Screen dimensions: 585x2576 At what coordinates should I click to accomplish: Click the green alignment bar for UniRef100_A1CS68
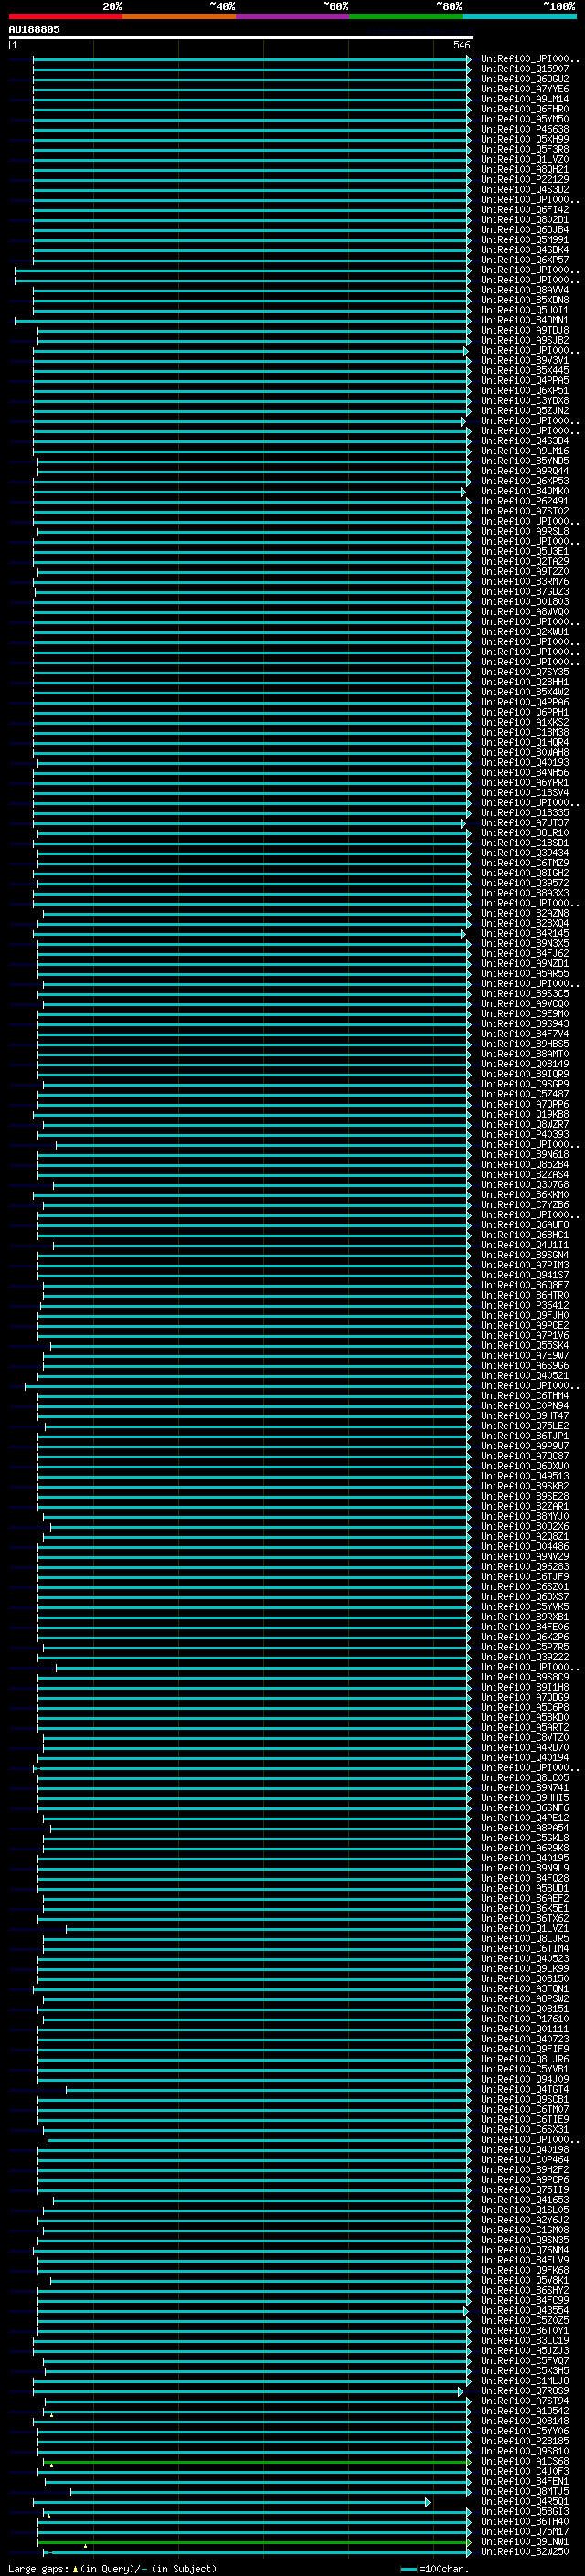(x=257, y=2461)
